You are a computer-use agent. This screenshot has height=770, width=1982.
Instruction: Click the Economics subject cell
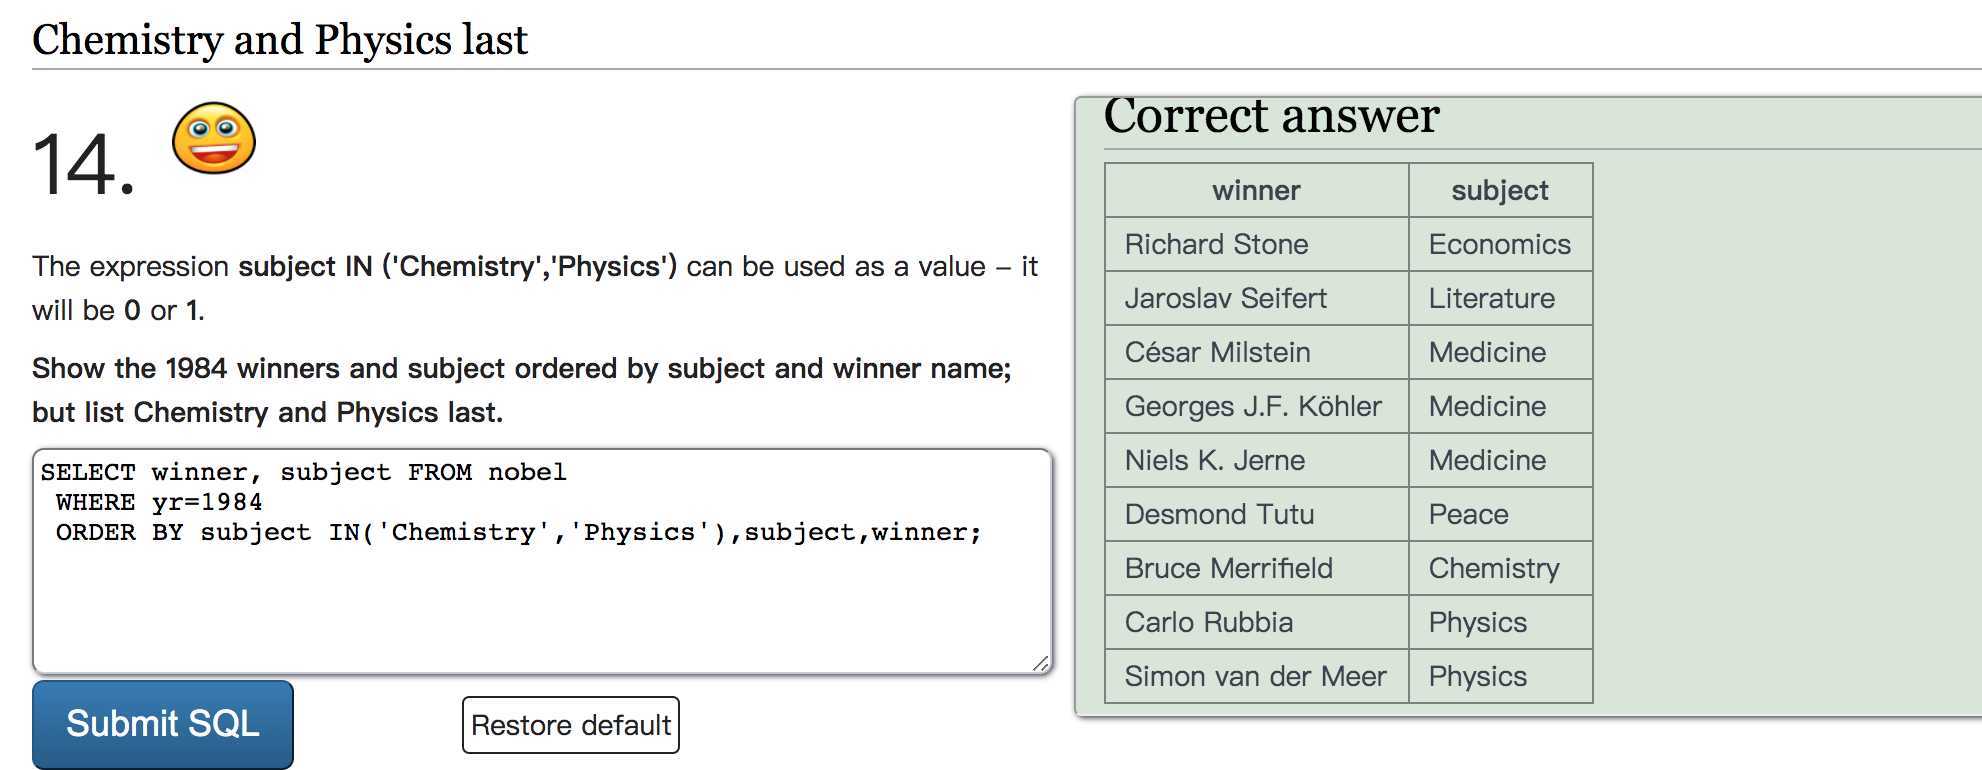coord(1500,244)
